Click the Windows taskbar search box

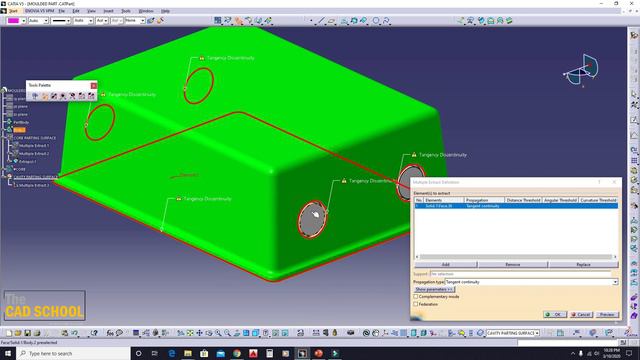[73, 353]
